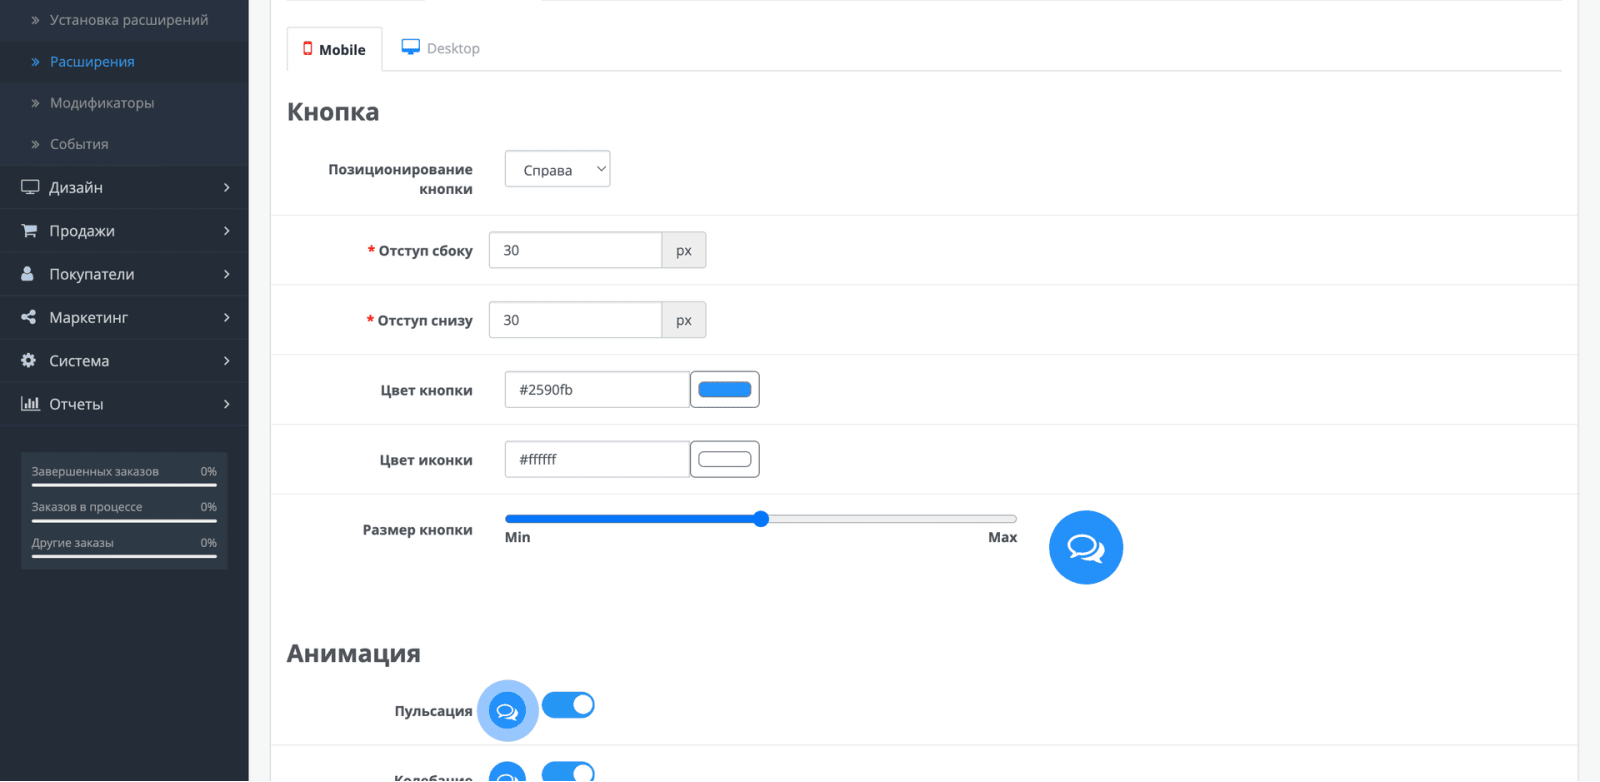Click the Min label of size slider
Image resolution: width=1600 pixels, height=782 pixels.
pos(517,537)
